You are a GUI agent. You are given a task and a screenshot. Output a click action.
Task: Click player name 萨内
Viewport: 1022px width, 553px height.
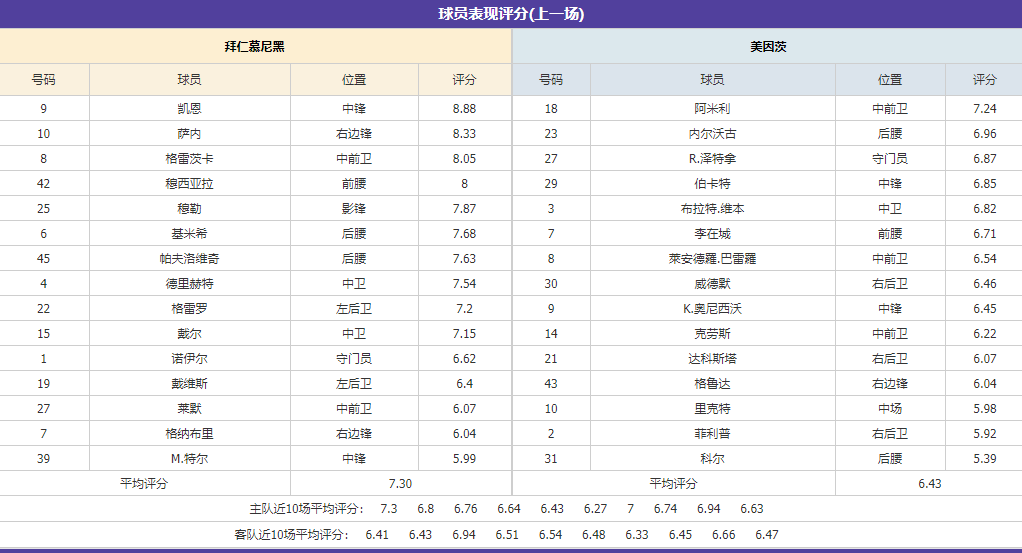tap(190, 133)
